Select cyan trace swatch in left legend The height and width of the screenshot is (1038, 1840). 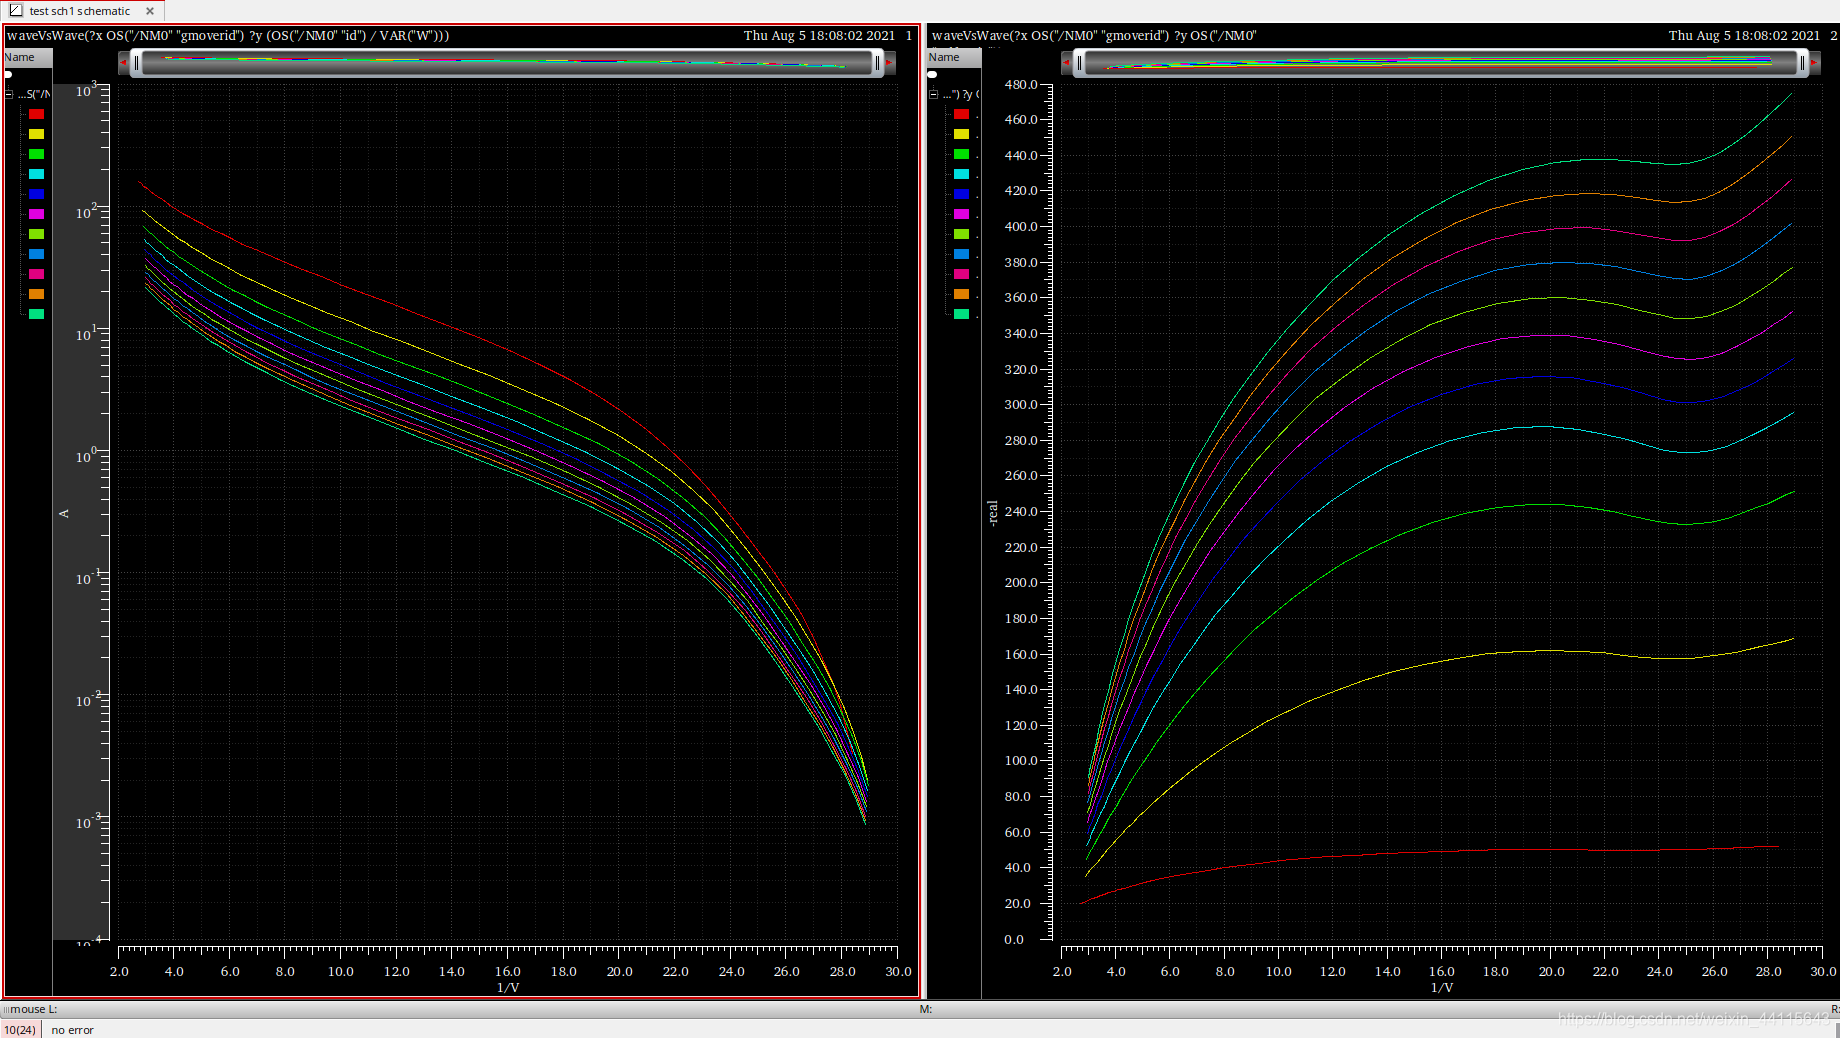(36, 174)
